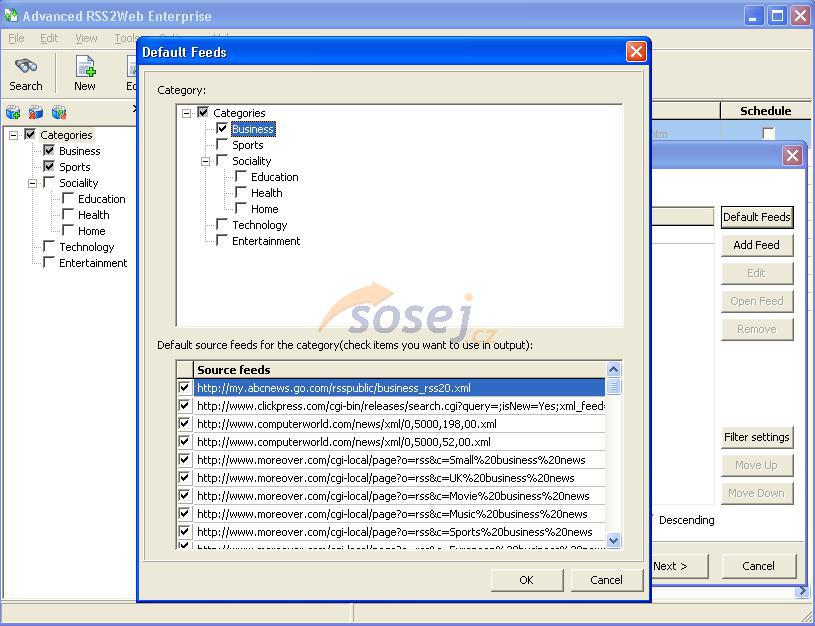The height and width of the screenshot is (626, 815).
Task: Collapse Sociality node in the main sidebar tree
Action: (32, 183)
